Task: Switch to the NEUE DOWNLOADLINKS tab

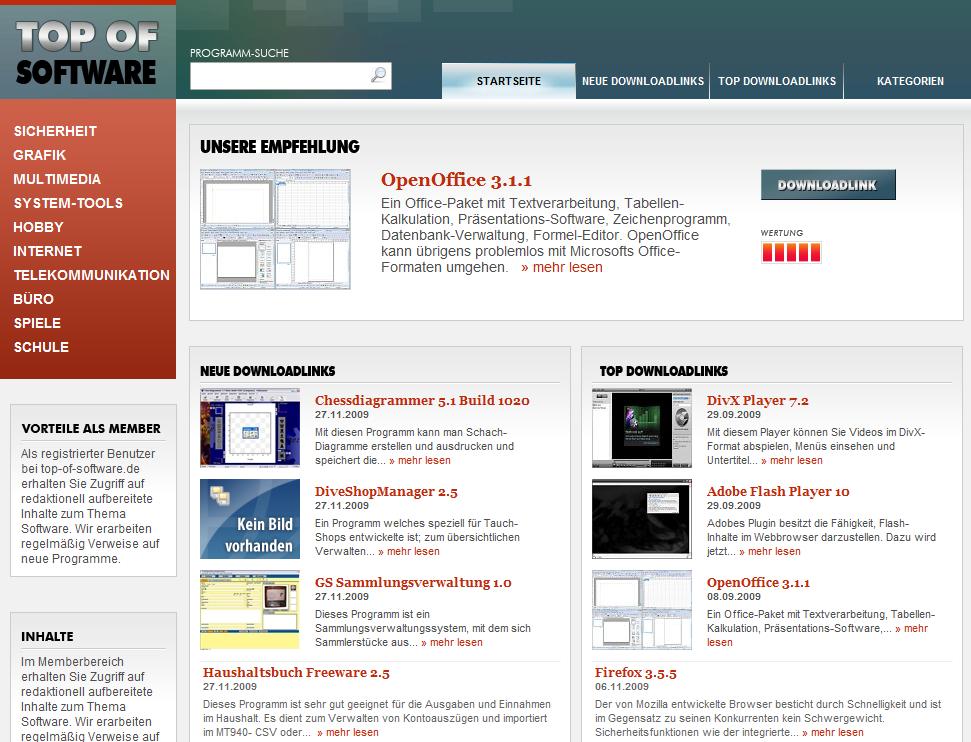Action: click(642, 81)
